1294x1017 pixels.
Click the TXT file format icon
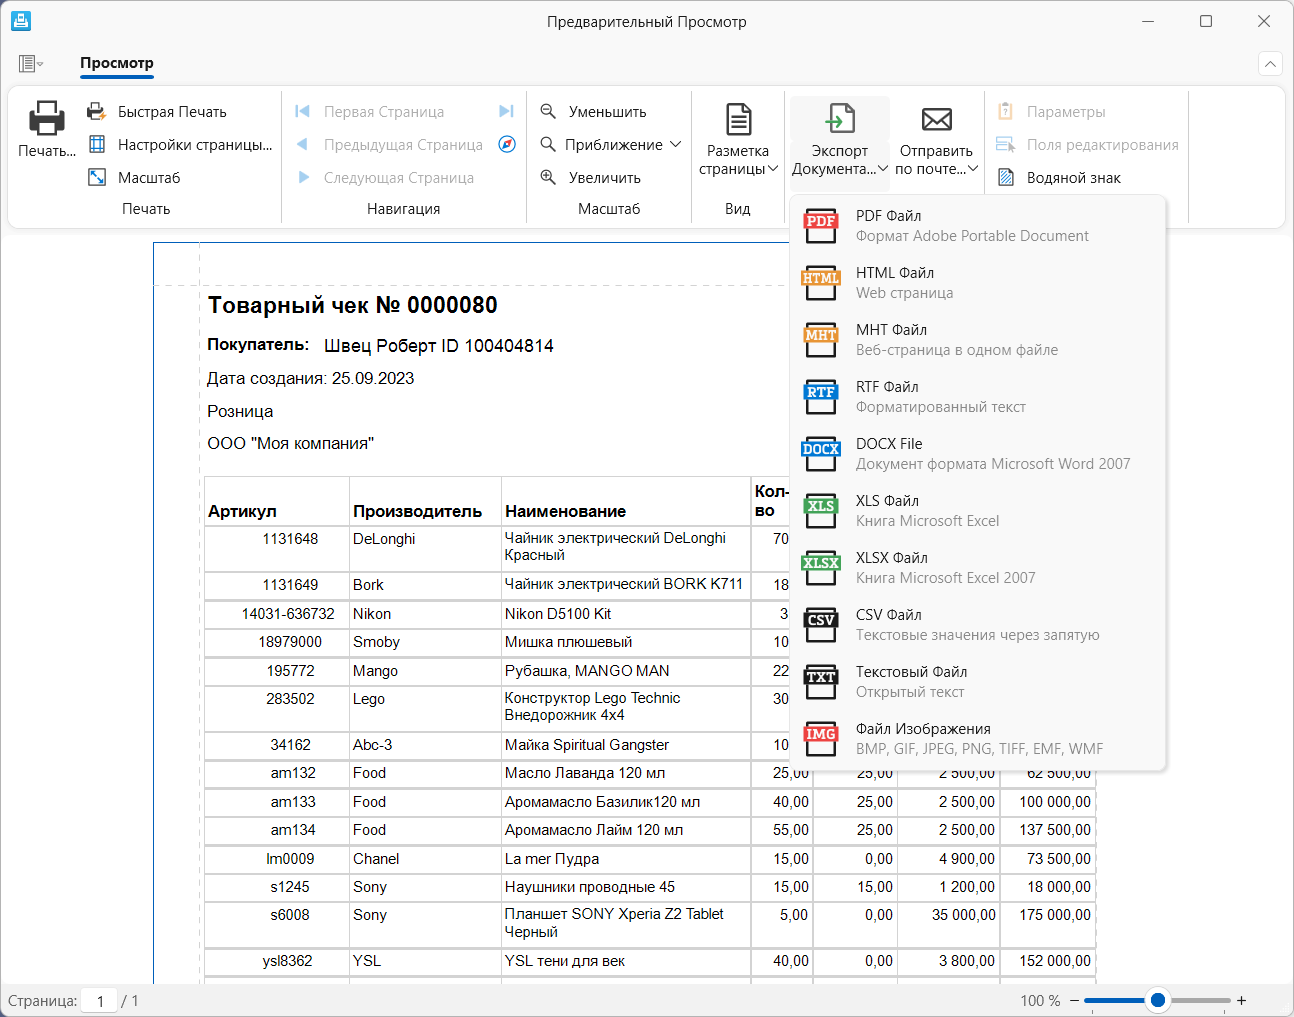tap(821, 682)
